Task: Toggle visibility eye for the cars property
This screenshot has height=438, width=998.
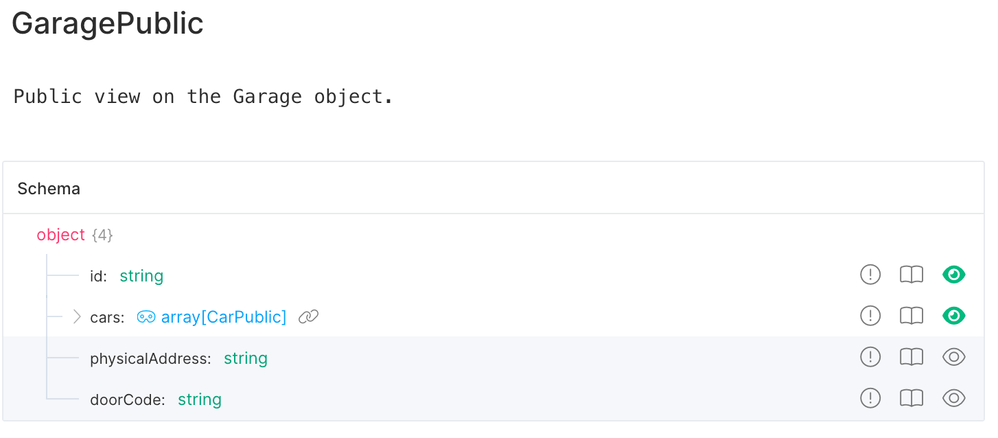Action: click(x=954, y=316)
